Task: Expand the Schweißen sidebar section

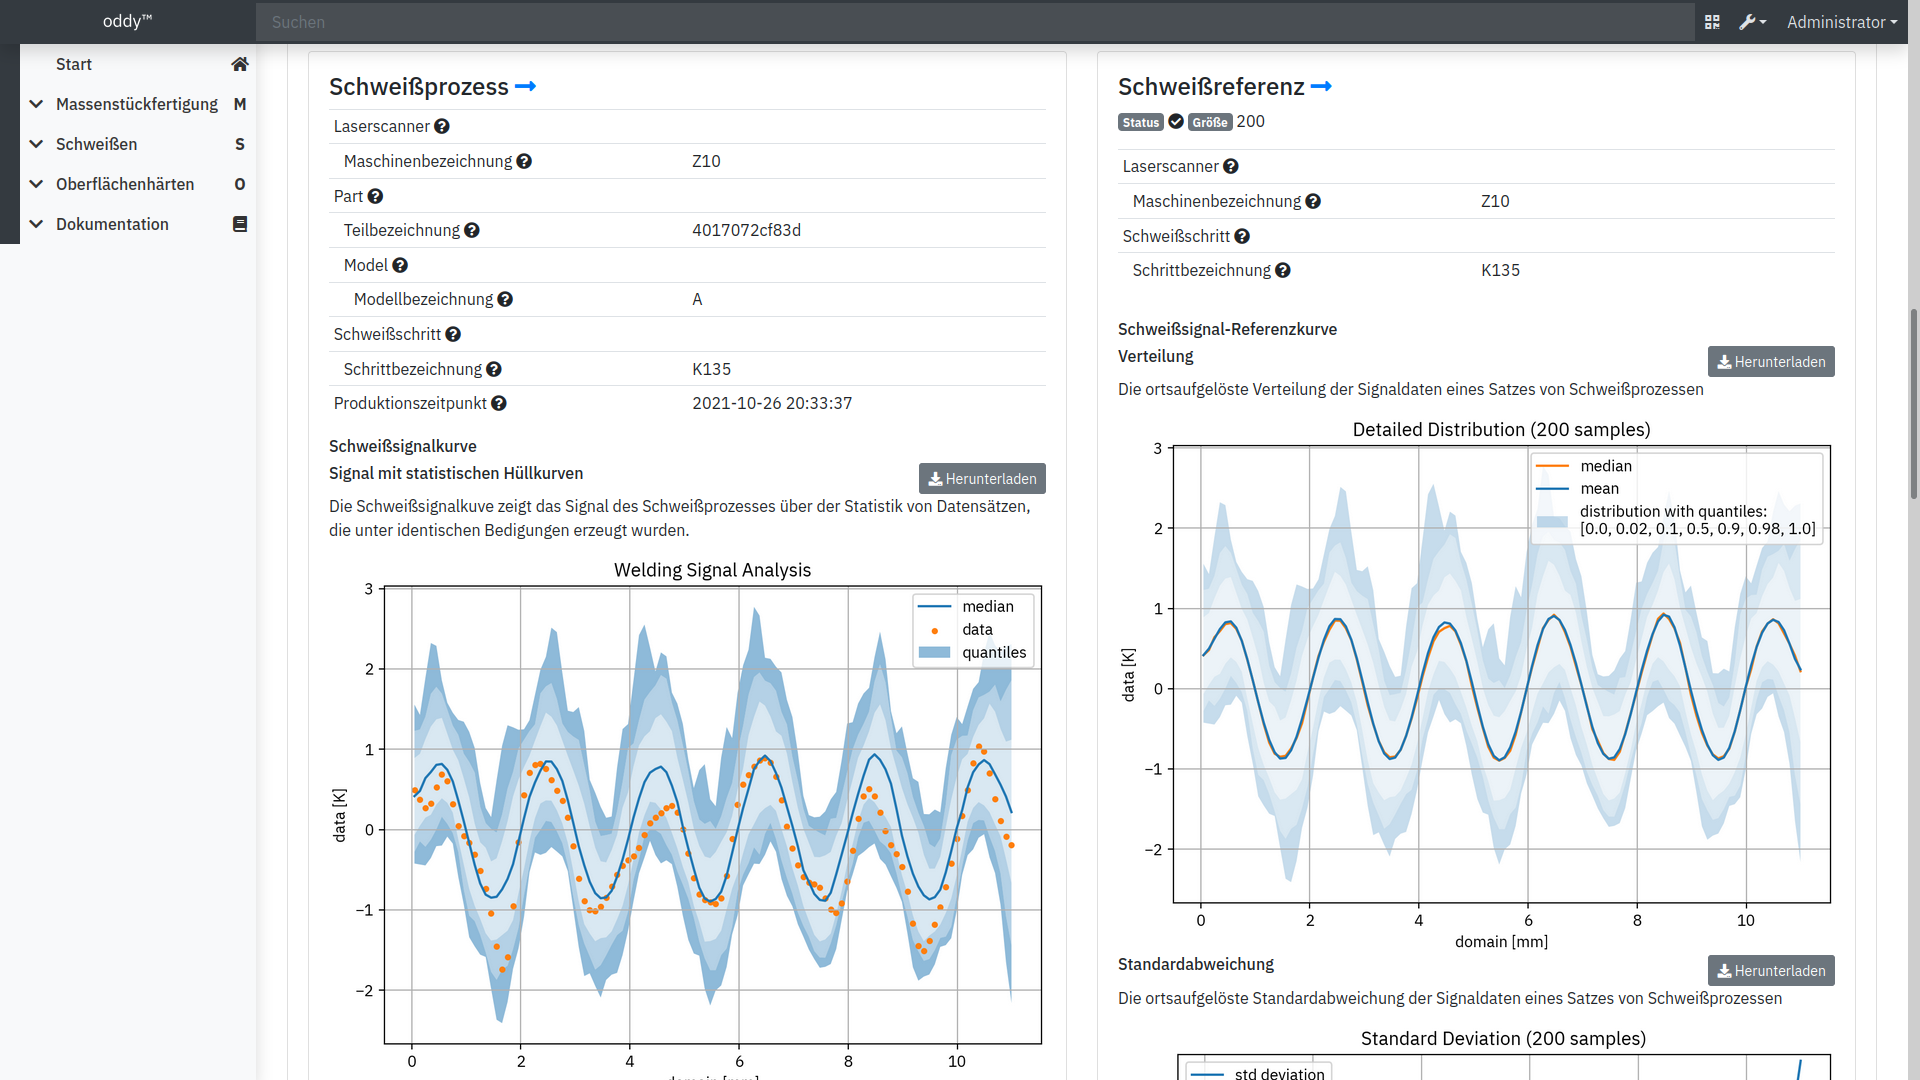Action: pos(96,144)
